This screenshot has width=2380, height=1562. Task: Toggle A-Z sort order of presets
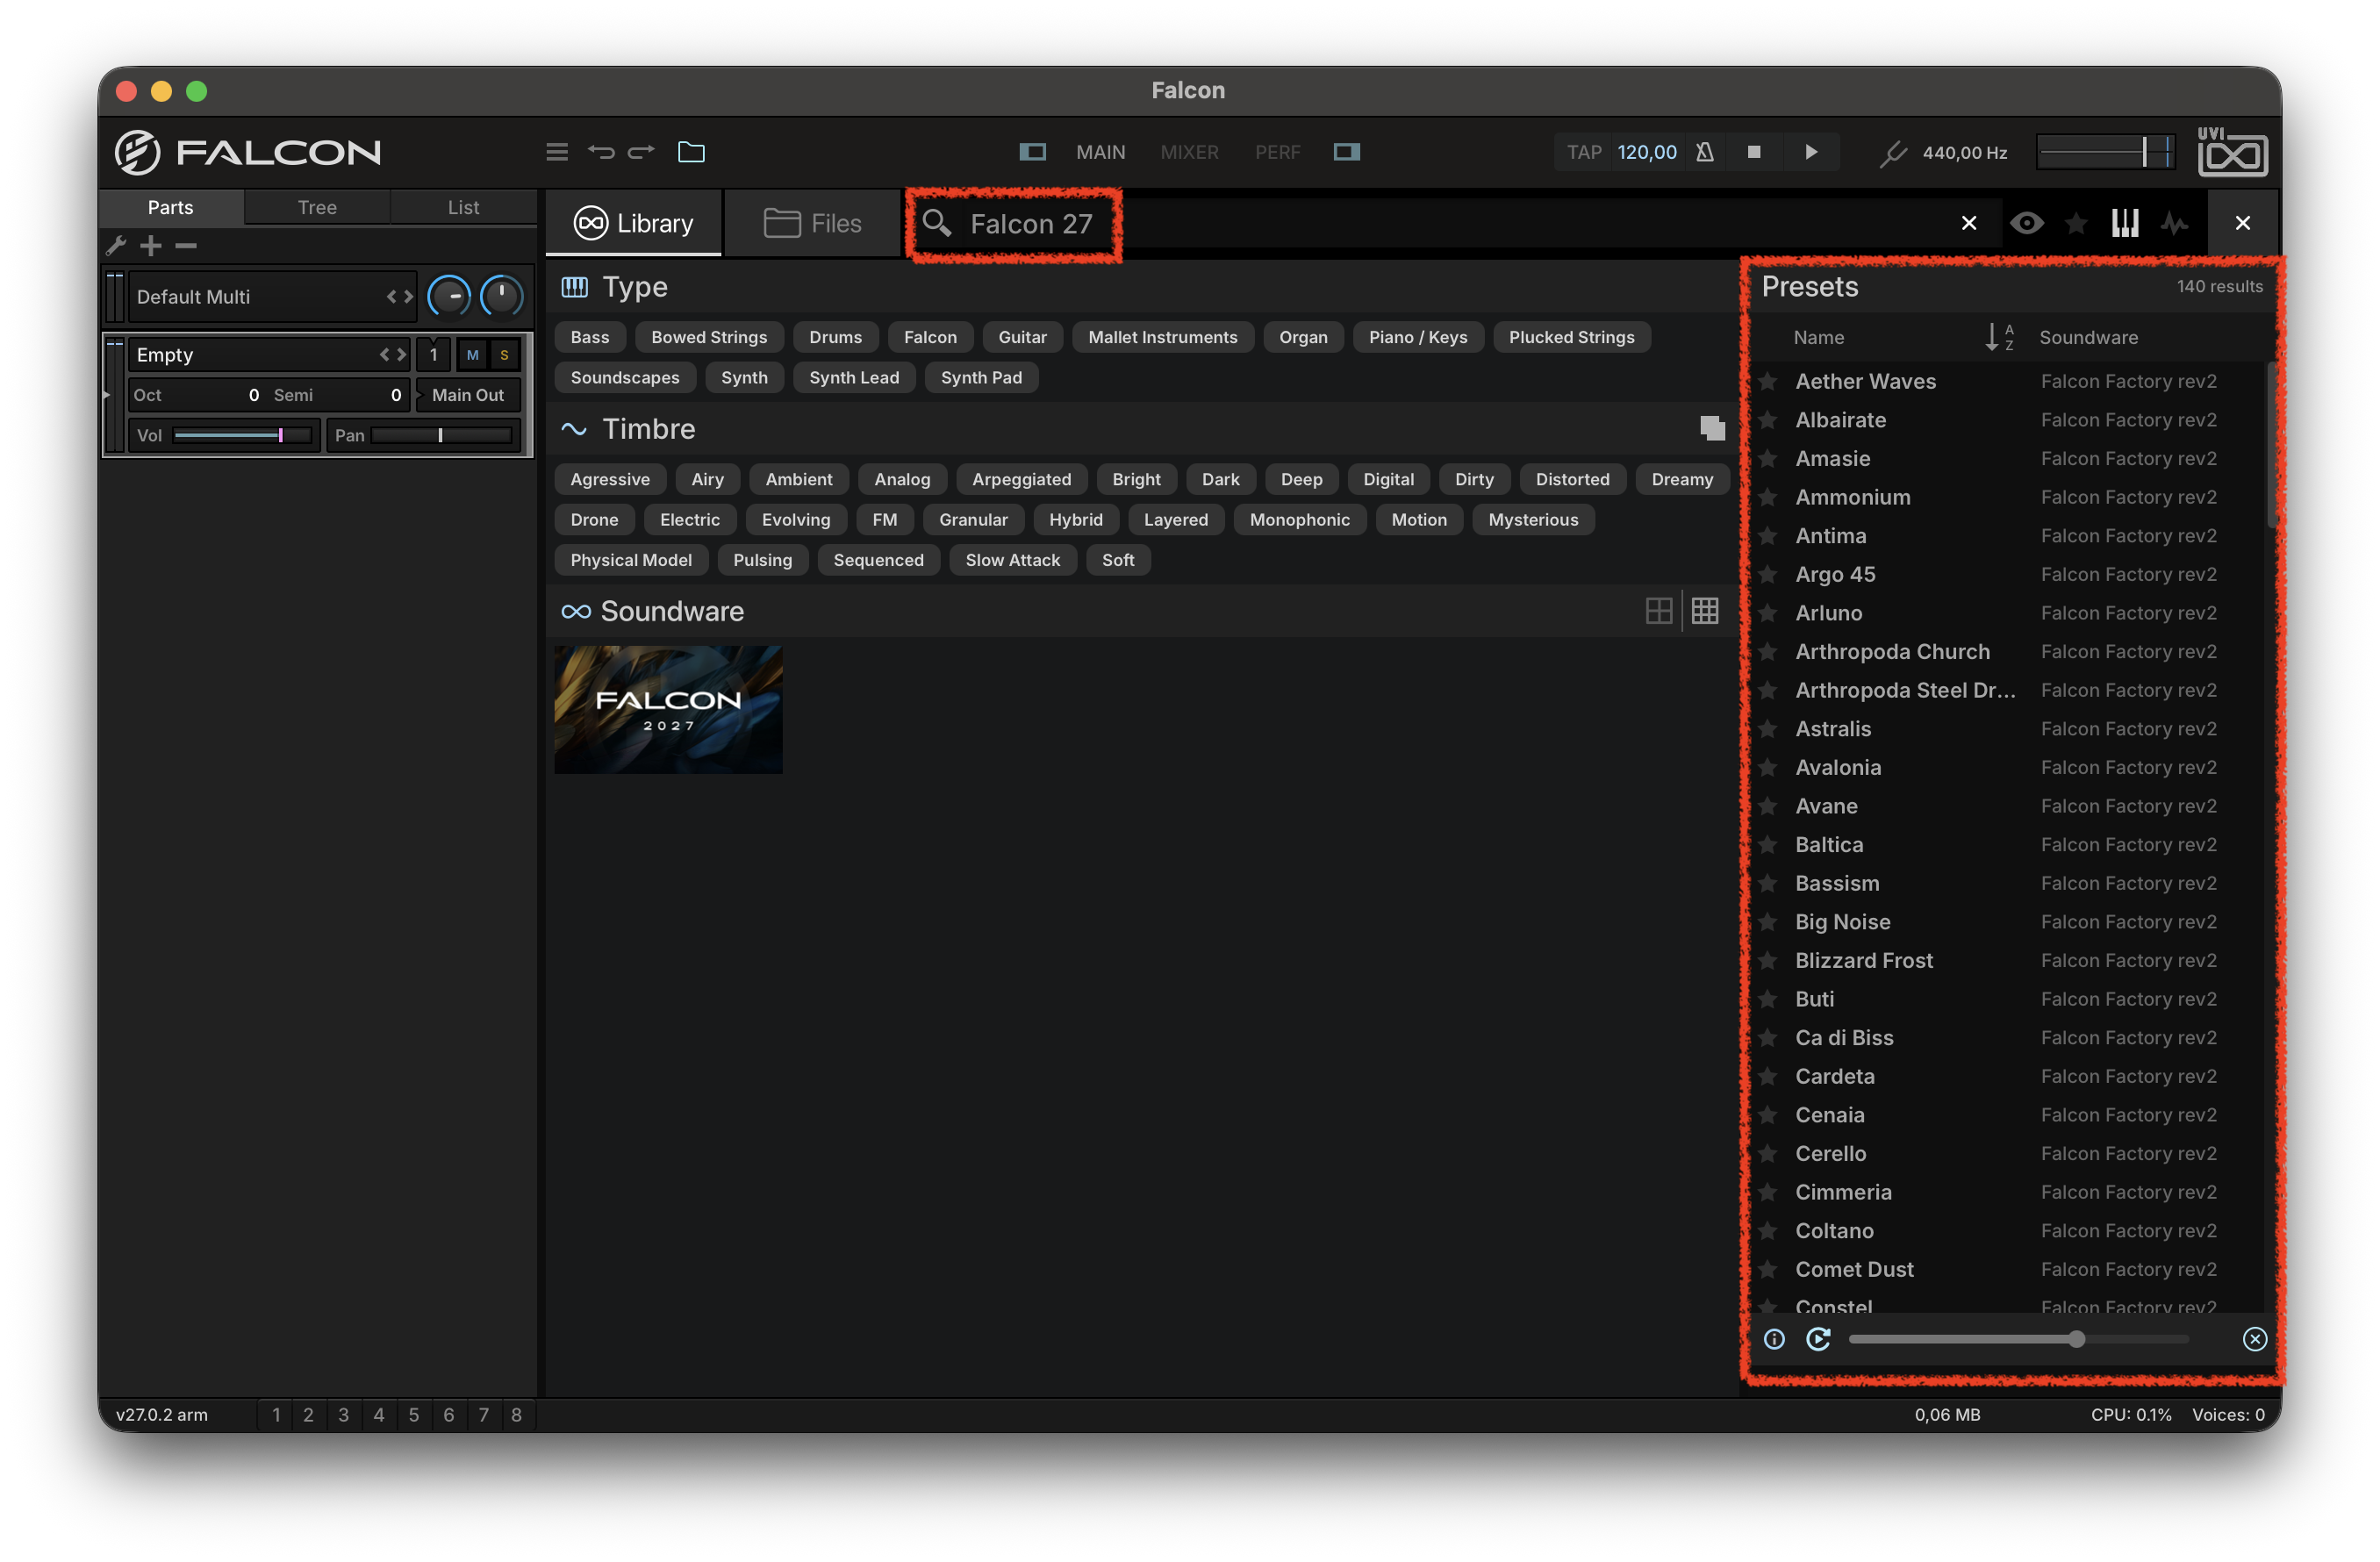(x=2000, y=337)
